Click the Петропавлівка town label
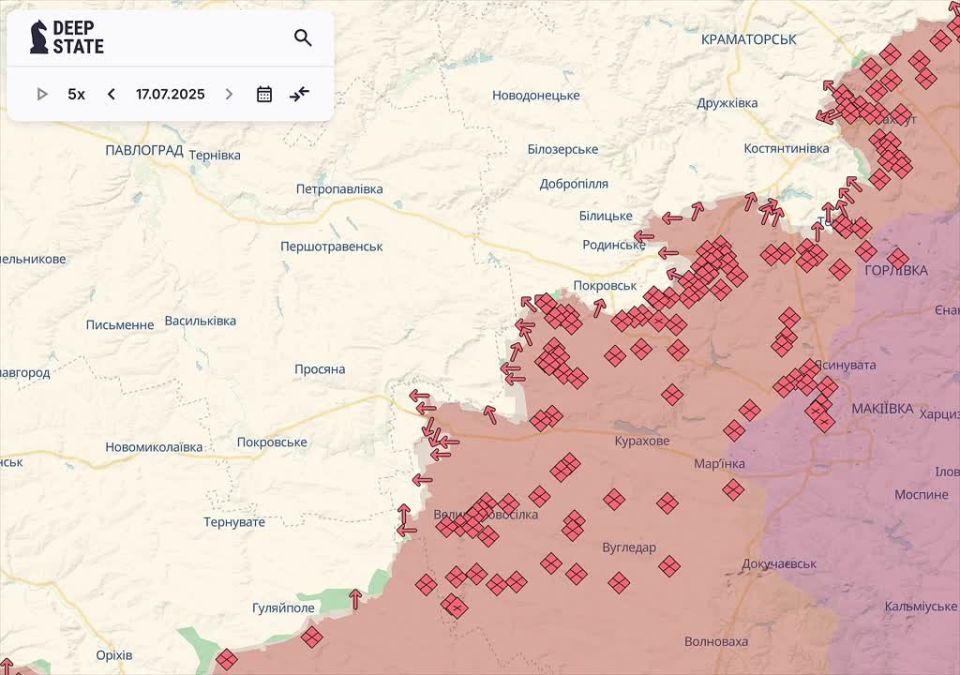The width and height of the screenshot is (960, 675). (339, 188)
